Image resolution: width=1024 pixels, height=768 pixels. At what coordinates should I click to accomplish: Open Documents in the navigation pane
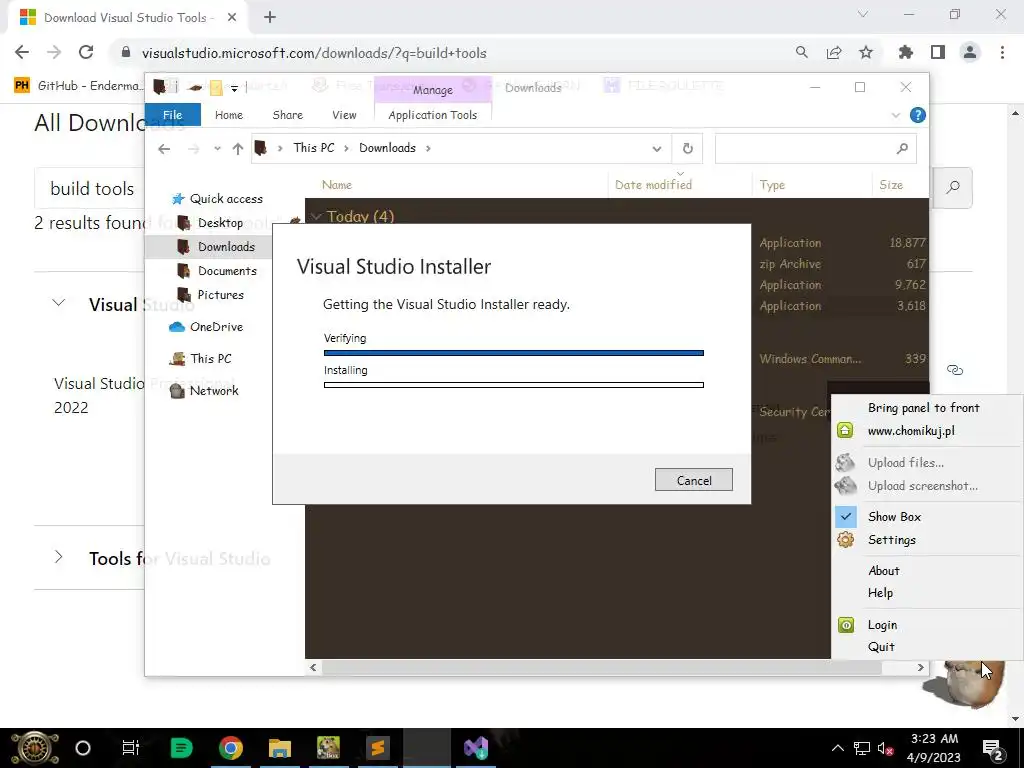pyautogui.click(x=217, y=271)
